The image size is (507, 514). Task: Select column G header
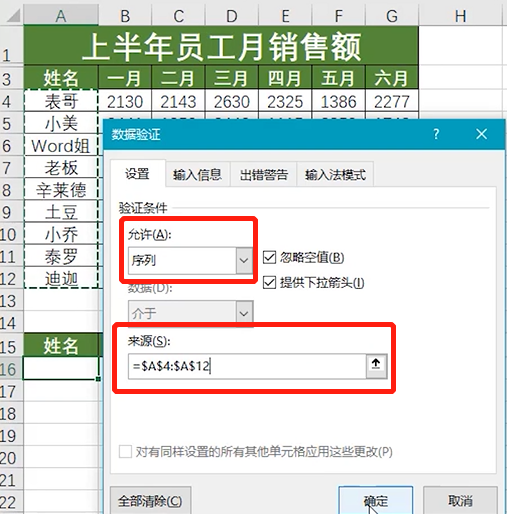(x=392, y=15)
